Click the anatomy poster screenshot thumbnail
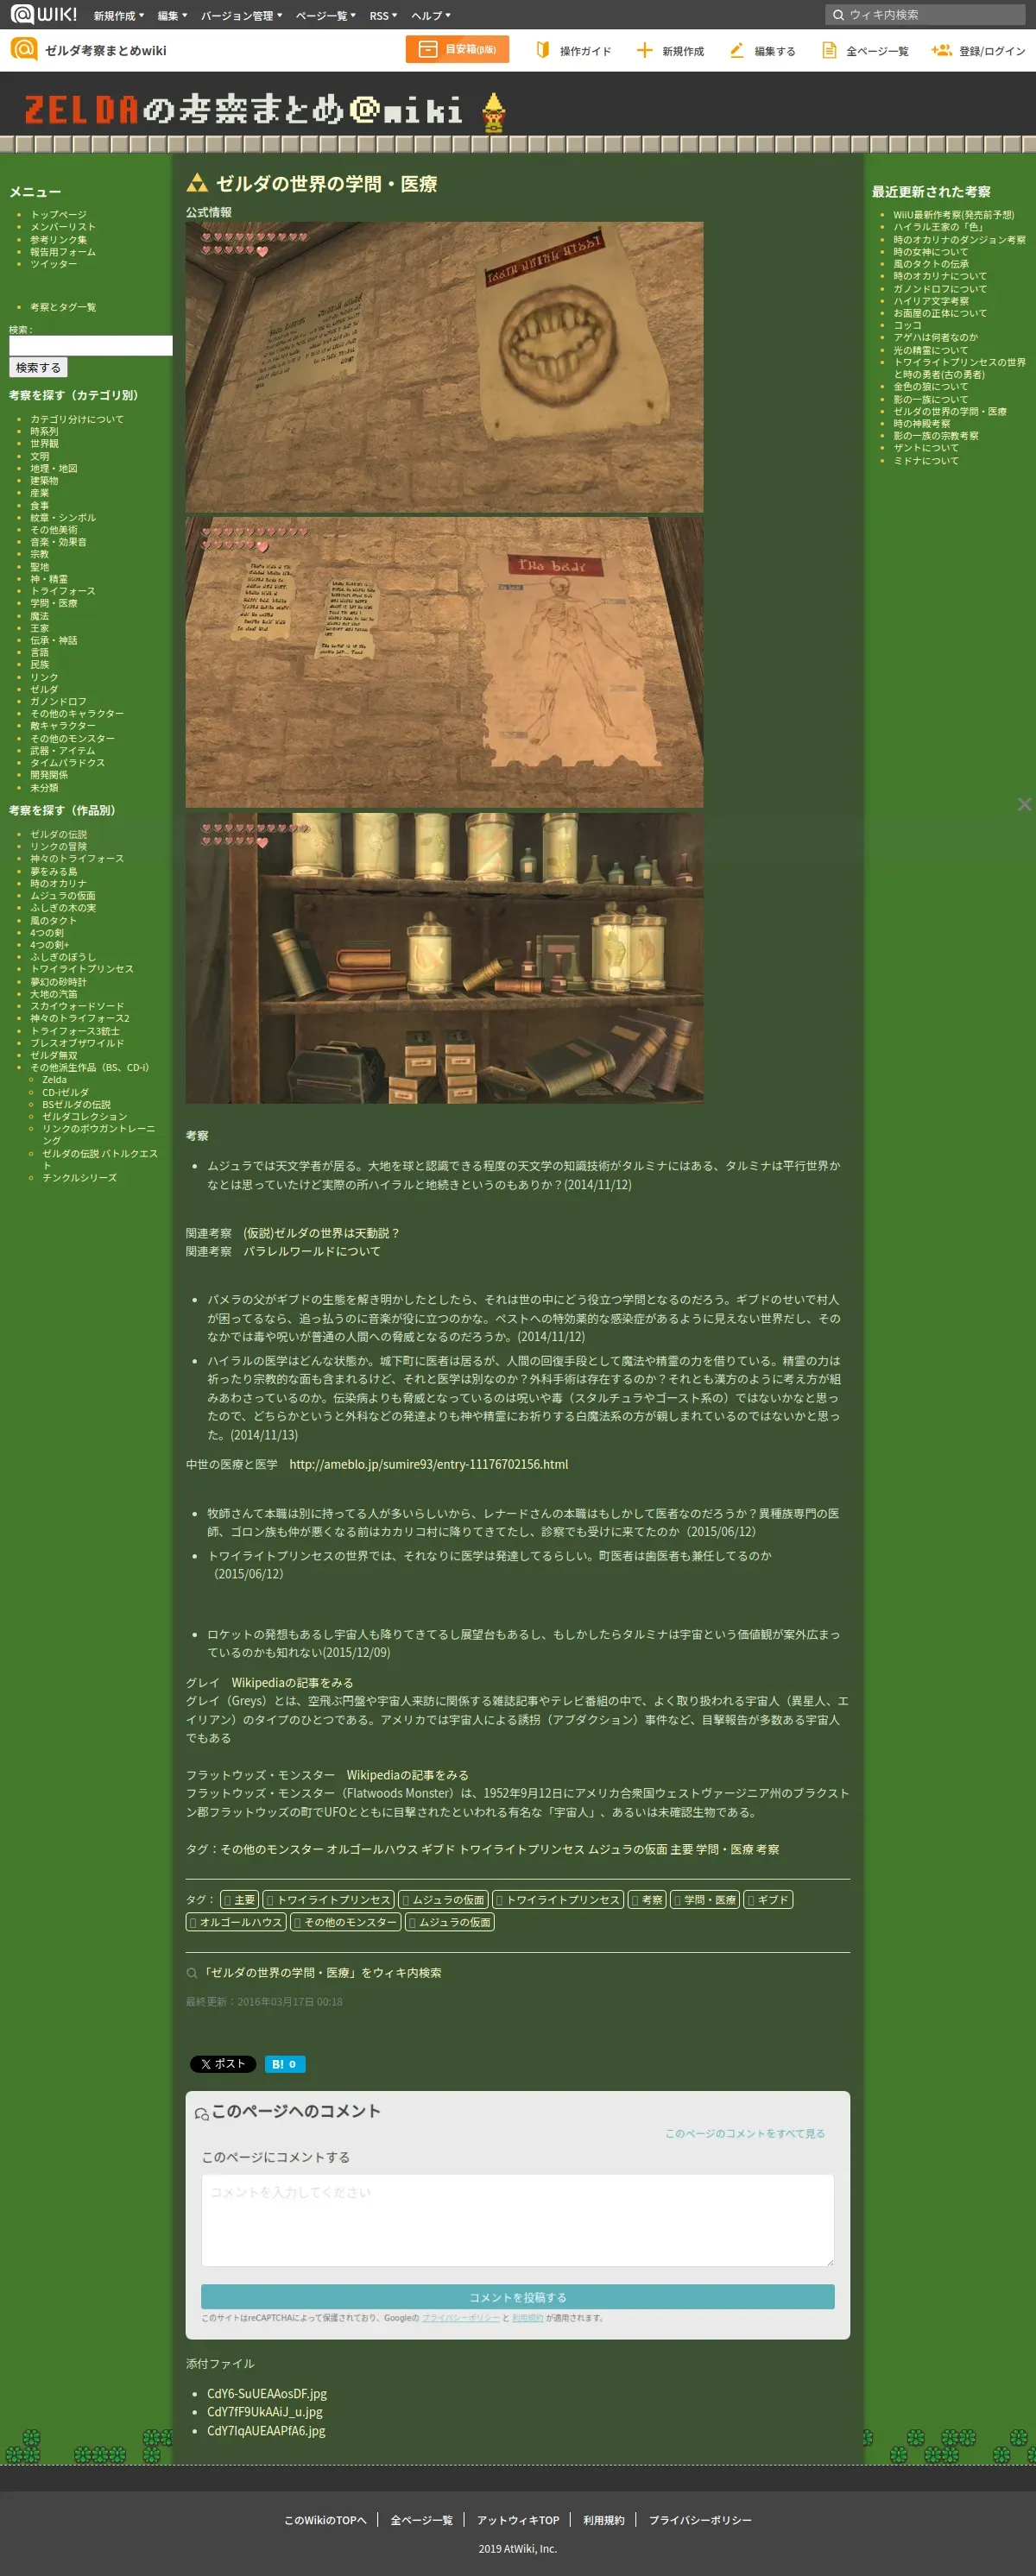The image size is (1036, 2576). pos(444,662)
